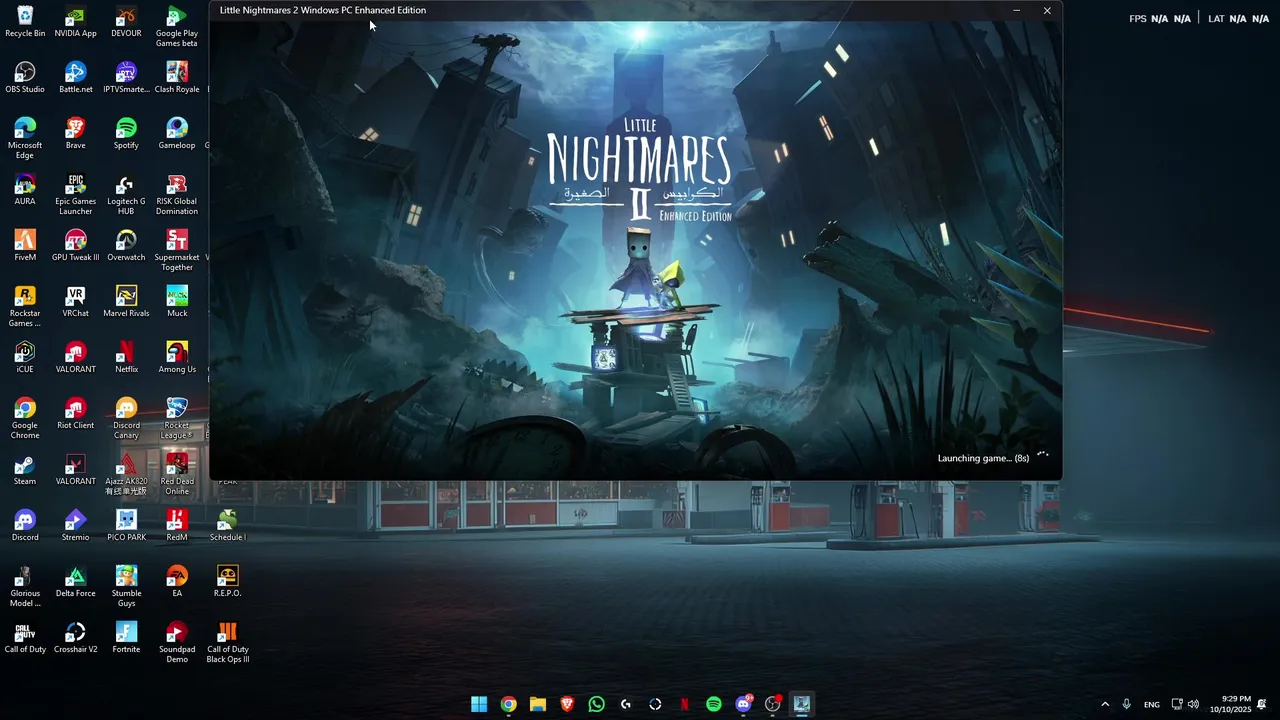
Task: Select Call of Duty Black Ops III icon
Action: coord(228,643)
